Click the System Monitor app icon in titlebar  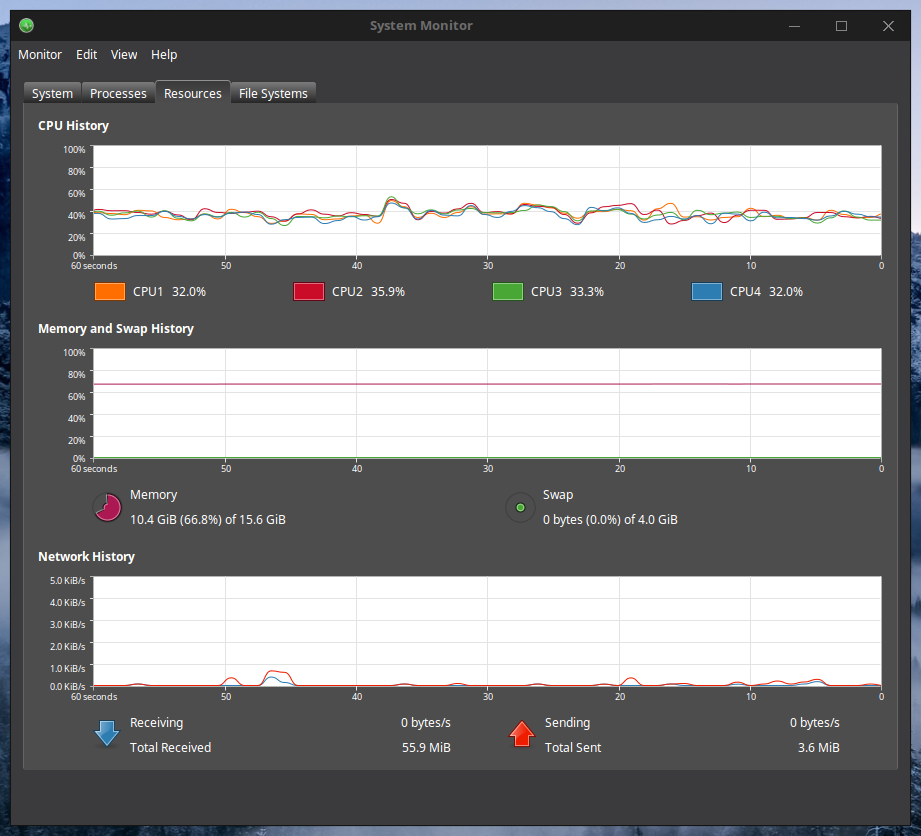point(26,25)
